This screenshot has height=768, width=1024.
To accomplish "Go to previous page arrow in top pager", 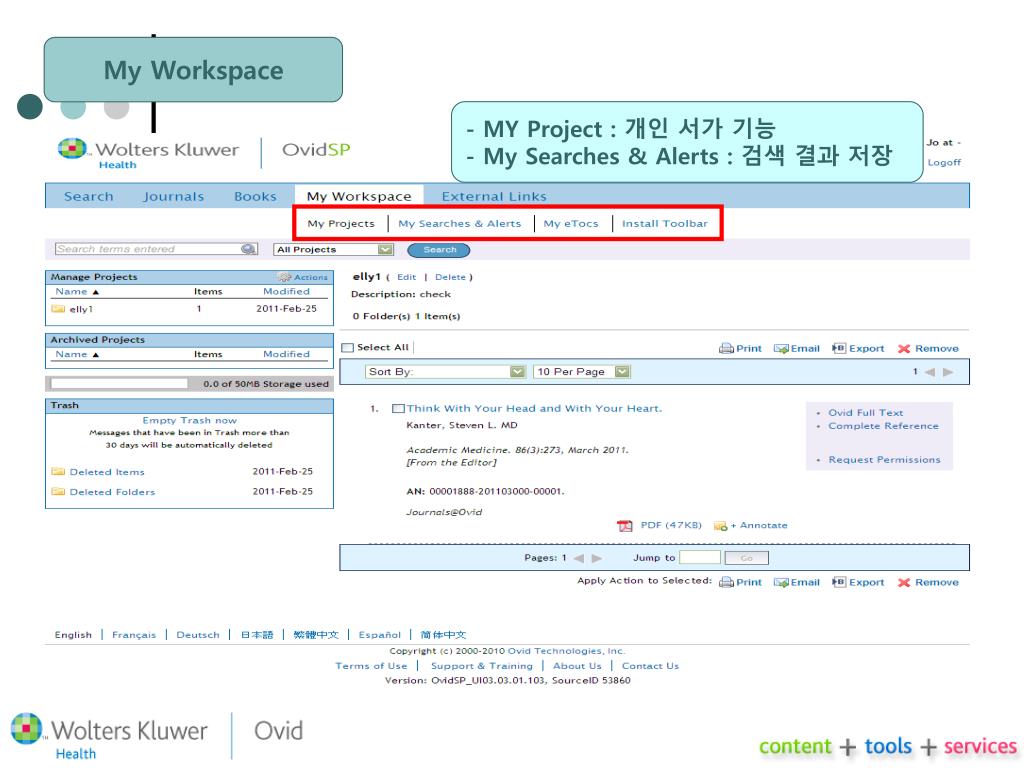I will pos(930,372).
